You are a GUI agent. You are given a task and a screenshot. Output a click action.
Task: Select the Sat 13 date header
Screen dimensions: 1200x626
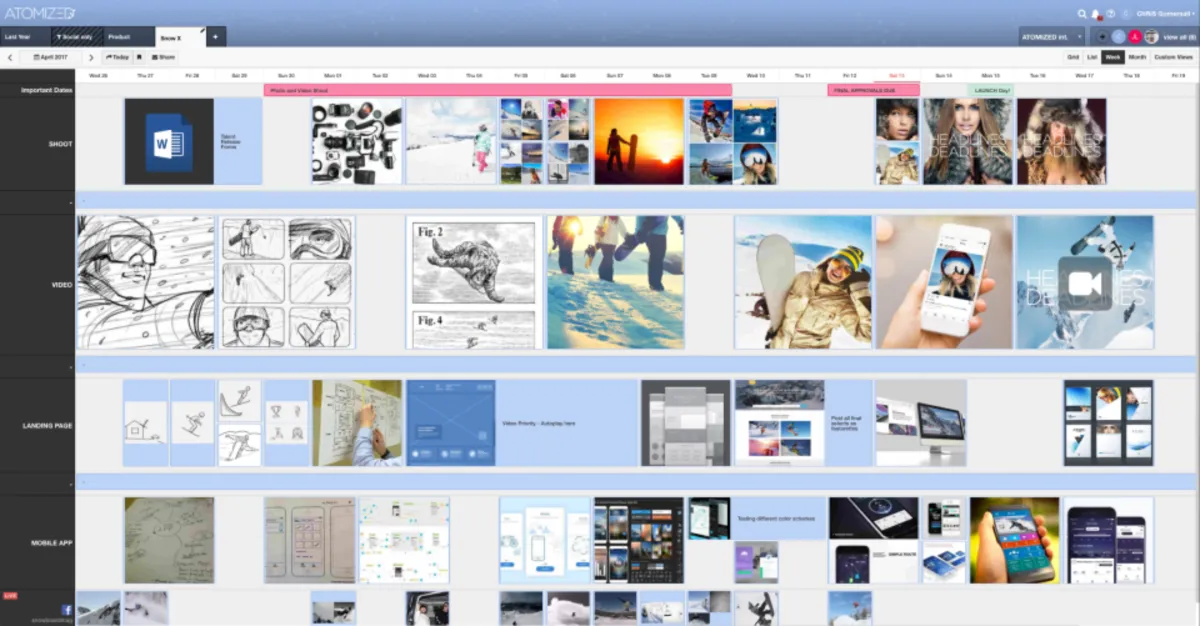coord(897,75)
